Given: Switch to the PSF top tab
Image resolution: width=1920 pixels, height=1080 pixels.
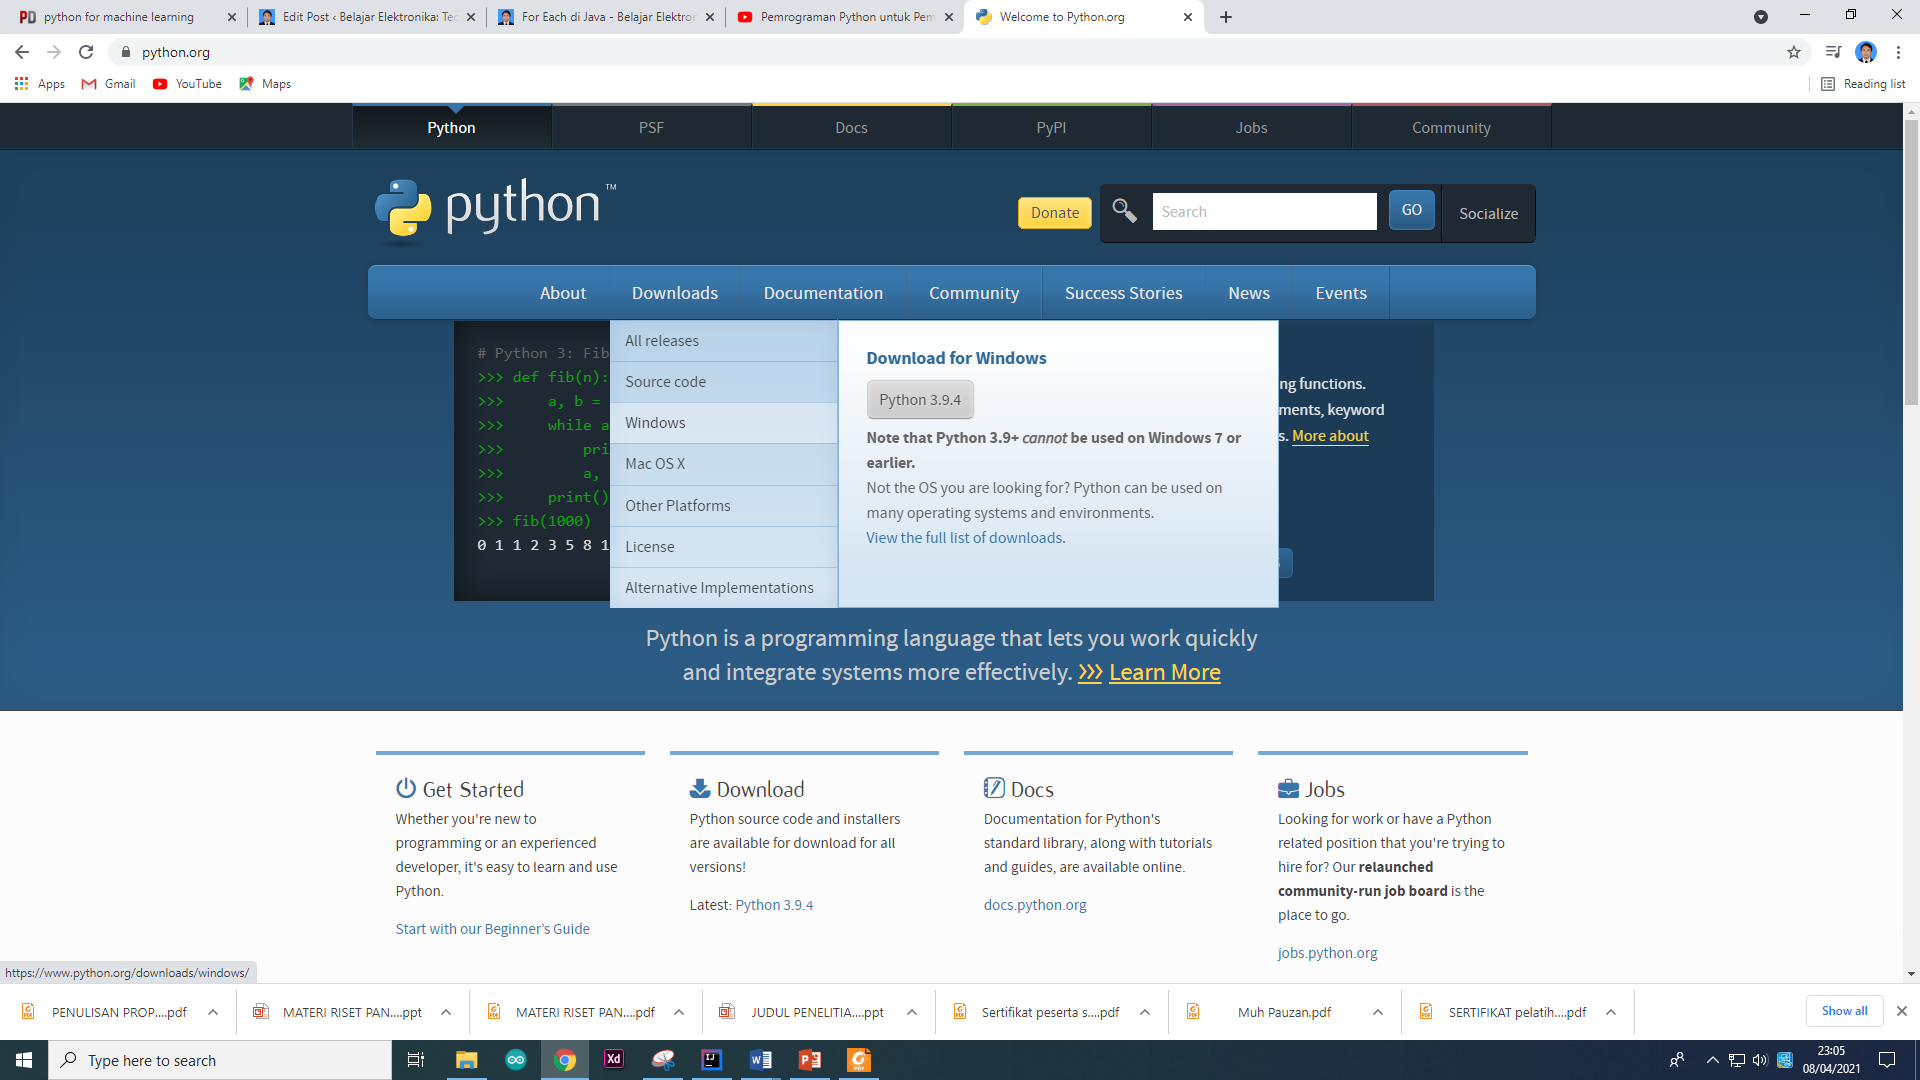Looking at the screenshot, I should (x=651, y=127).
